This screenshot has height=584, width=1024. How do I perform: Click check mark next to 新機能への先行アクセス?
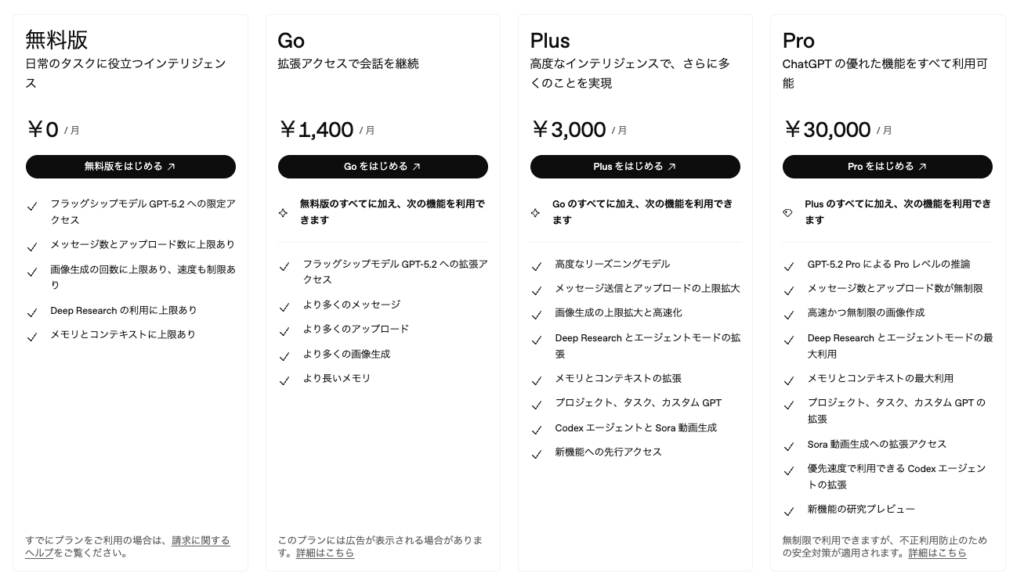[x=536, y=453]
